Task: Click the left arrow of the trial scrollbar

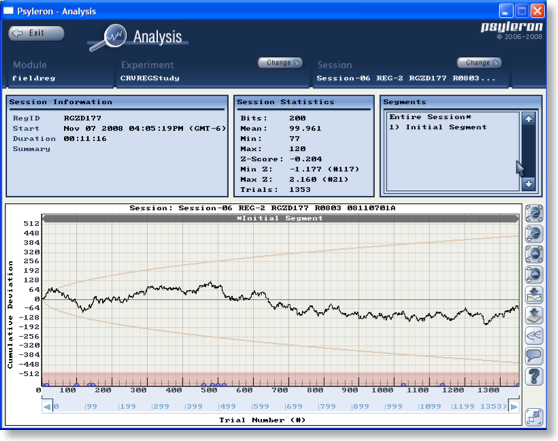Action: click(47, 406)
